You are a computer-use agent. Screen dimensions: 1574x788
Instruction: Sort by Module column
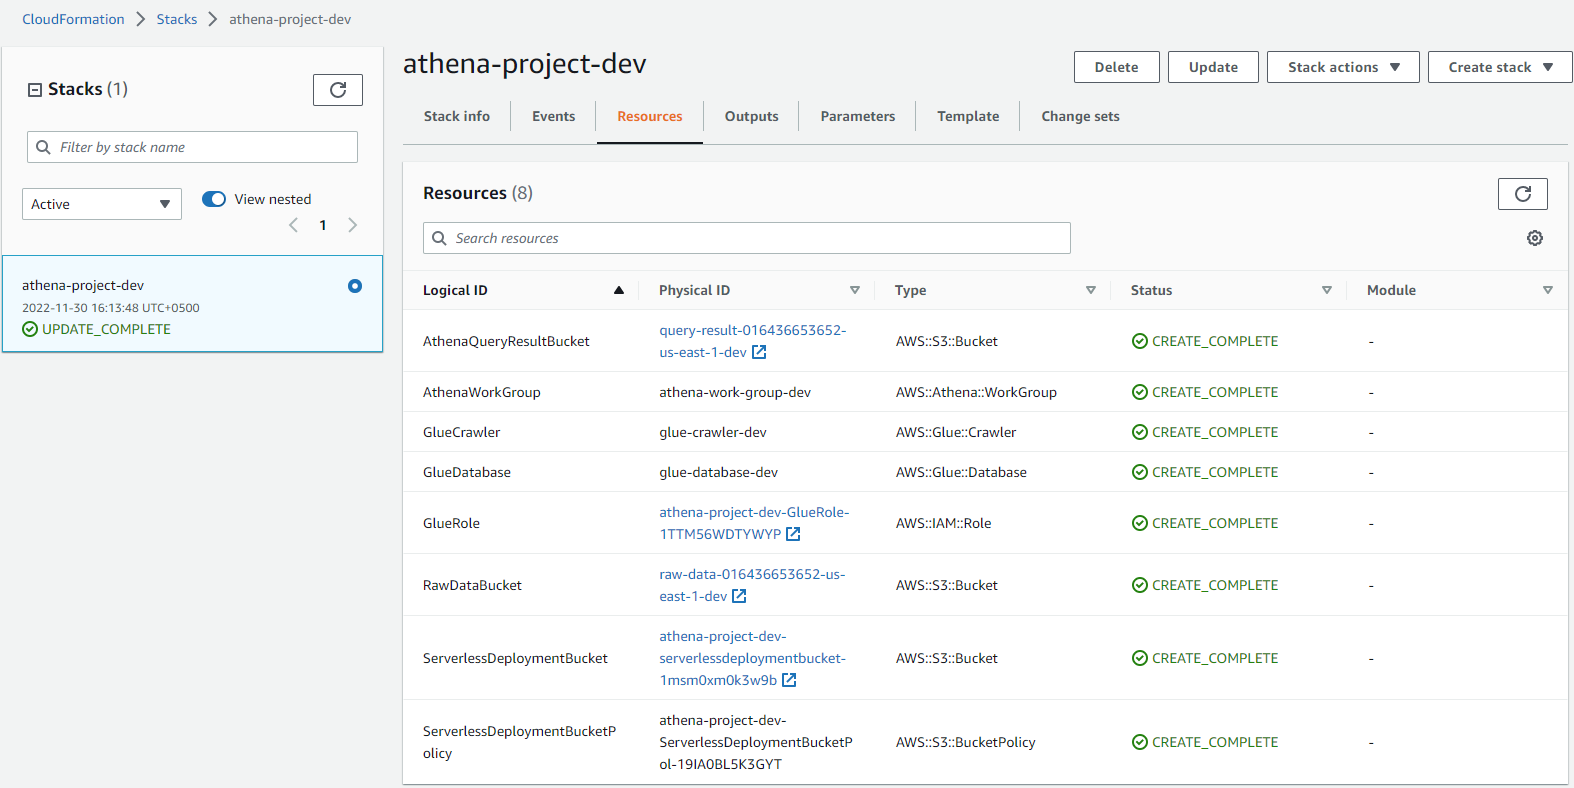(1548, 290)
